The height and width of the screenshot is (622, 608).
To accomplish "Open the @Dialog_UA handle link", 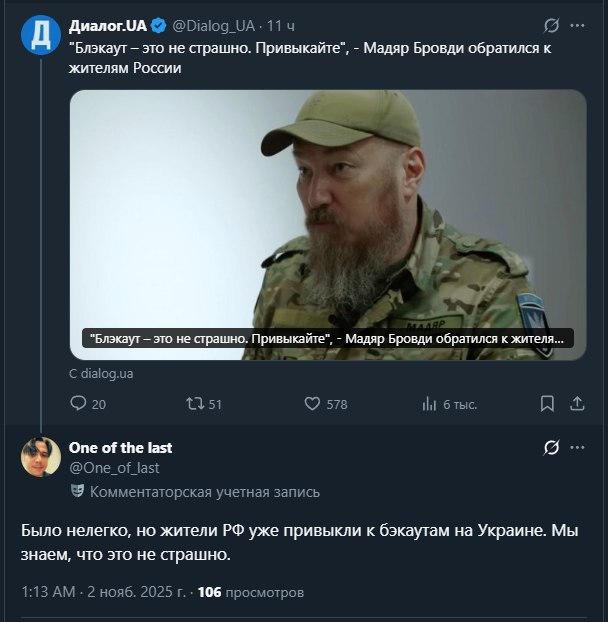I will 214,24.
